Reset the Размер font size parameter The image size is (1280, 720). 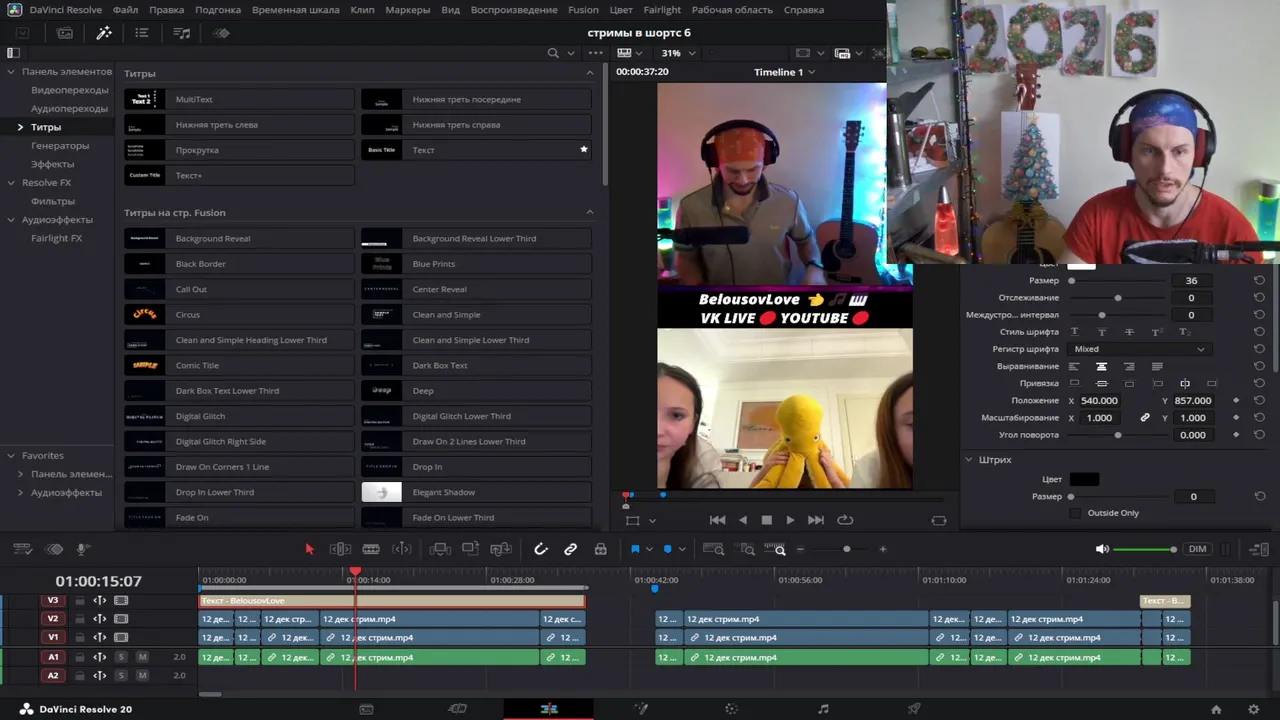[x=1259, y=281]
